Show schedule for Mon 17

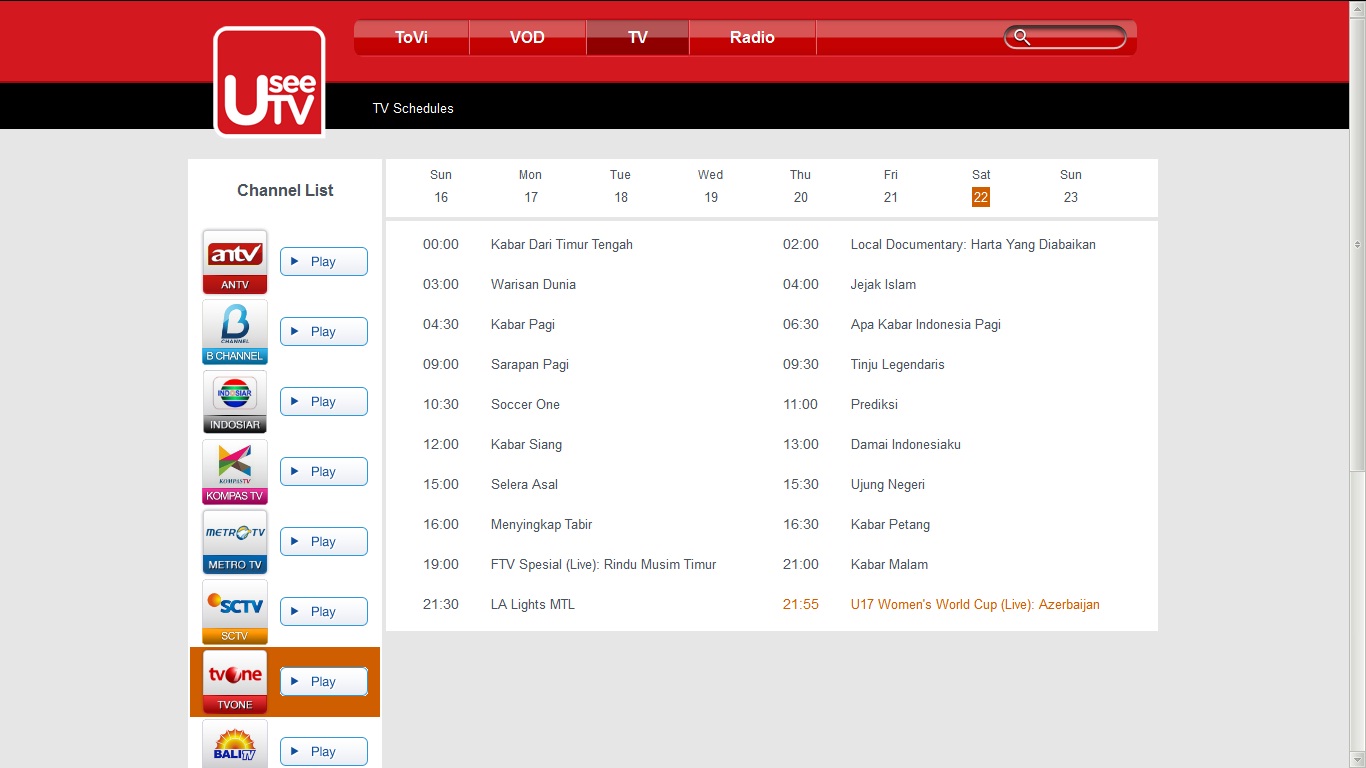tap(531, 187)
